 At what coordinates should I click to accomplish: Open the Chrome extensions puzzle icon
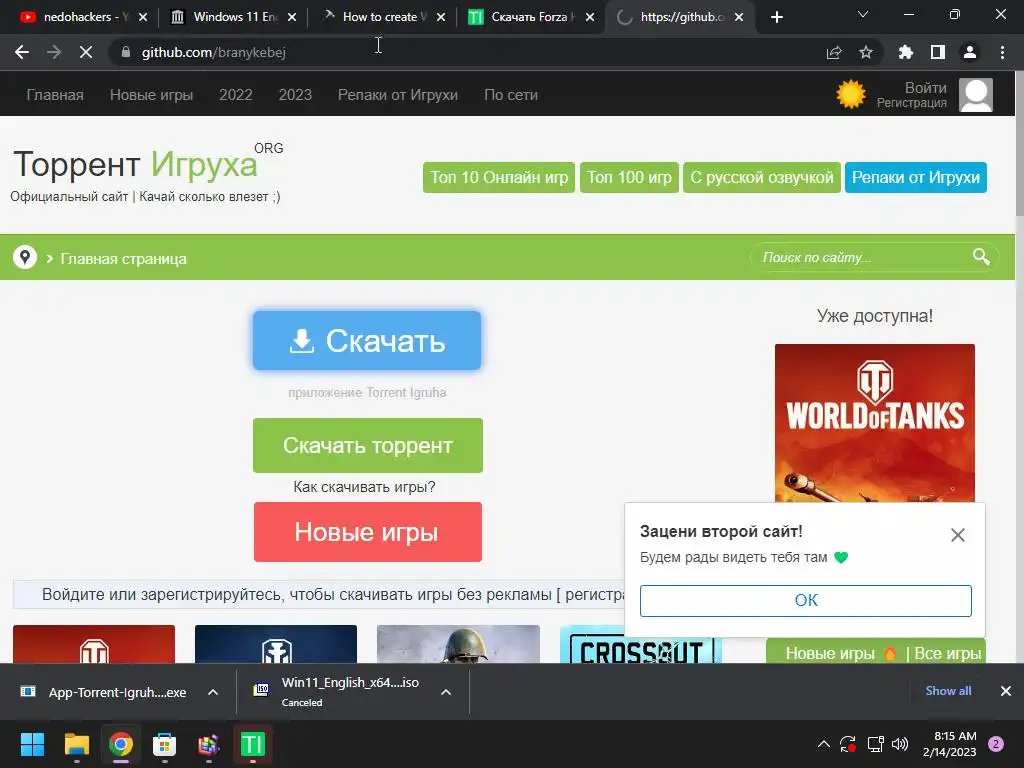[905, 52]
